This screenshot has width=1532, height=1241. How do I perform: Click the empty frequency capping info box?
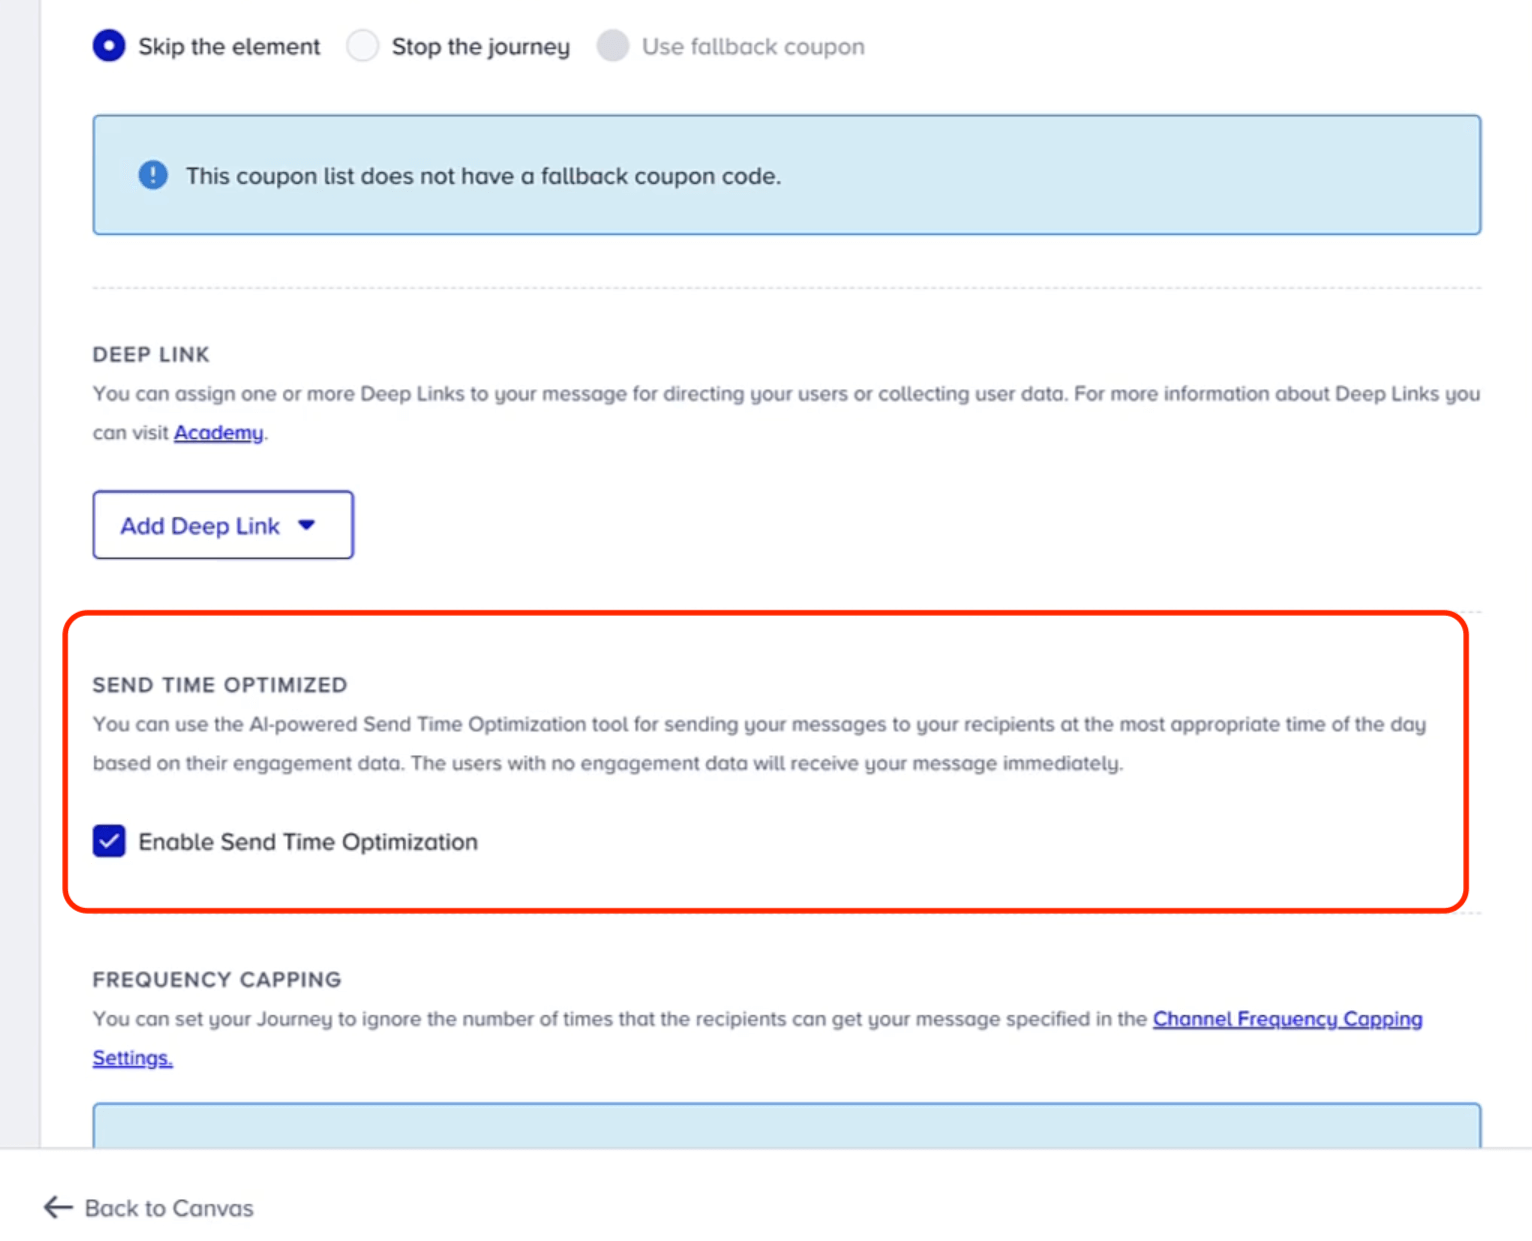click(787, 1130)
